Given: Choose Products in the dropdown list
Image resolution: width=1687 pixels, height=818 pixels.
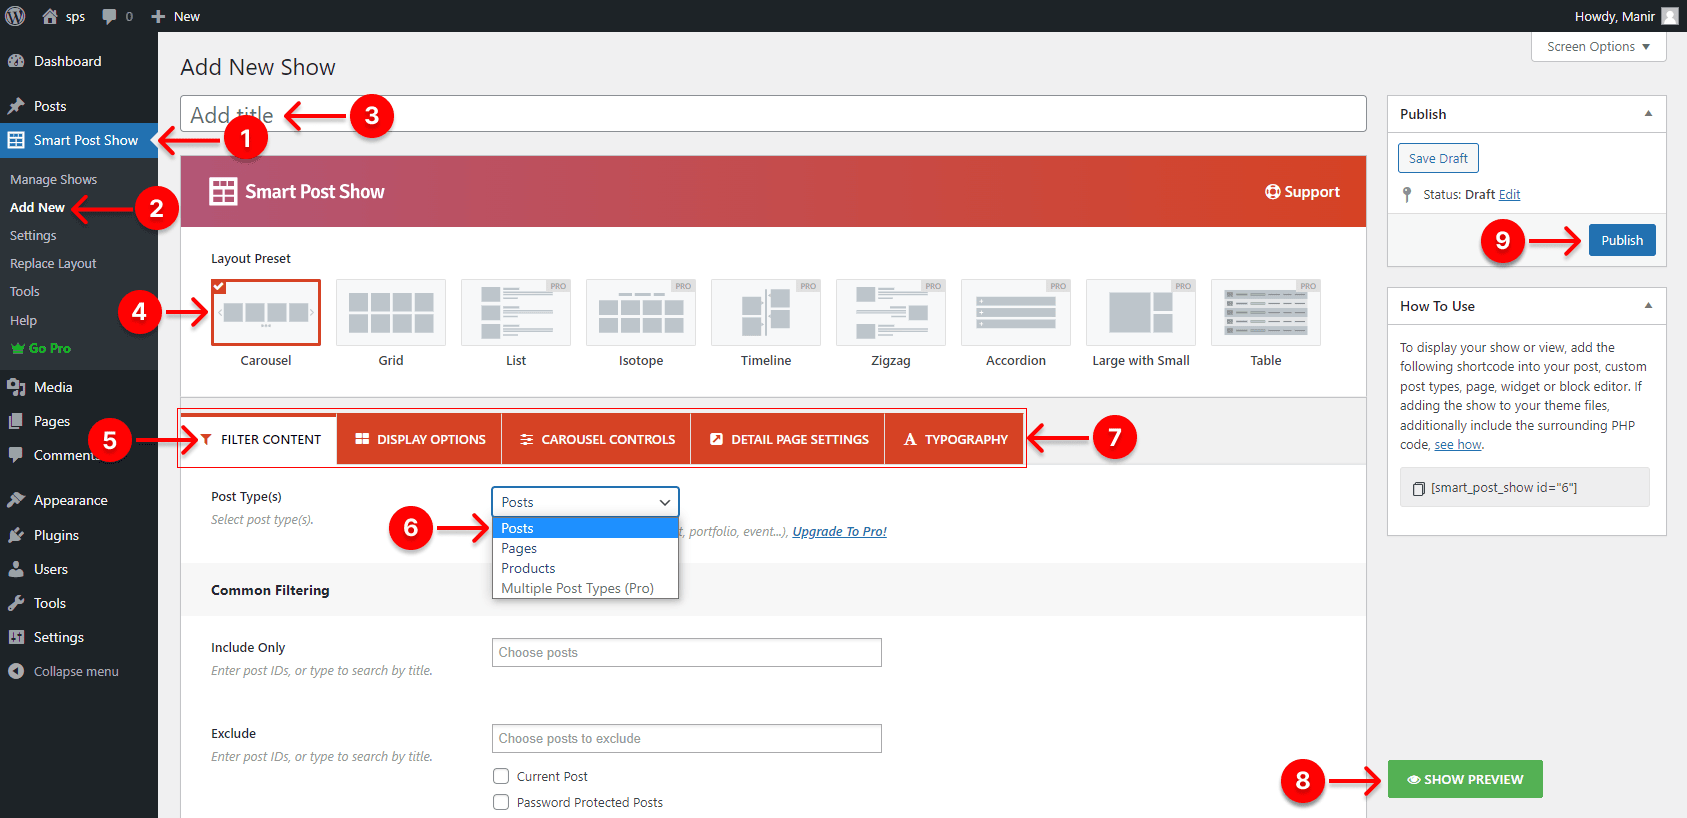Looking at the screenshot, I should tap(585, 568).
